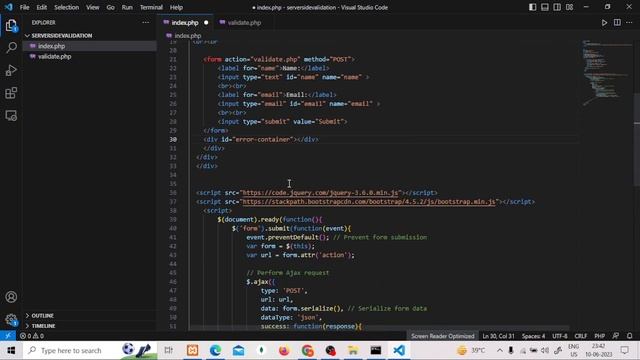The image size is (640, 360).
Task: Switch to the index.php editor tab
Action: [184, 23]
